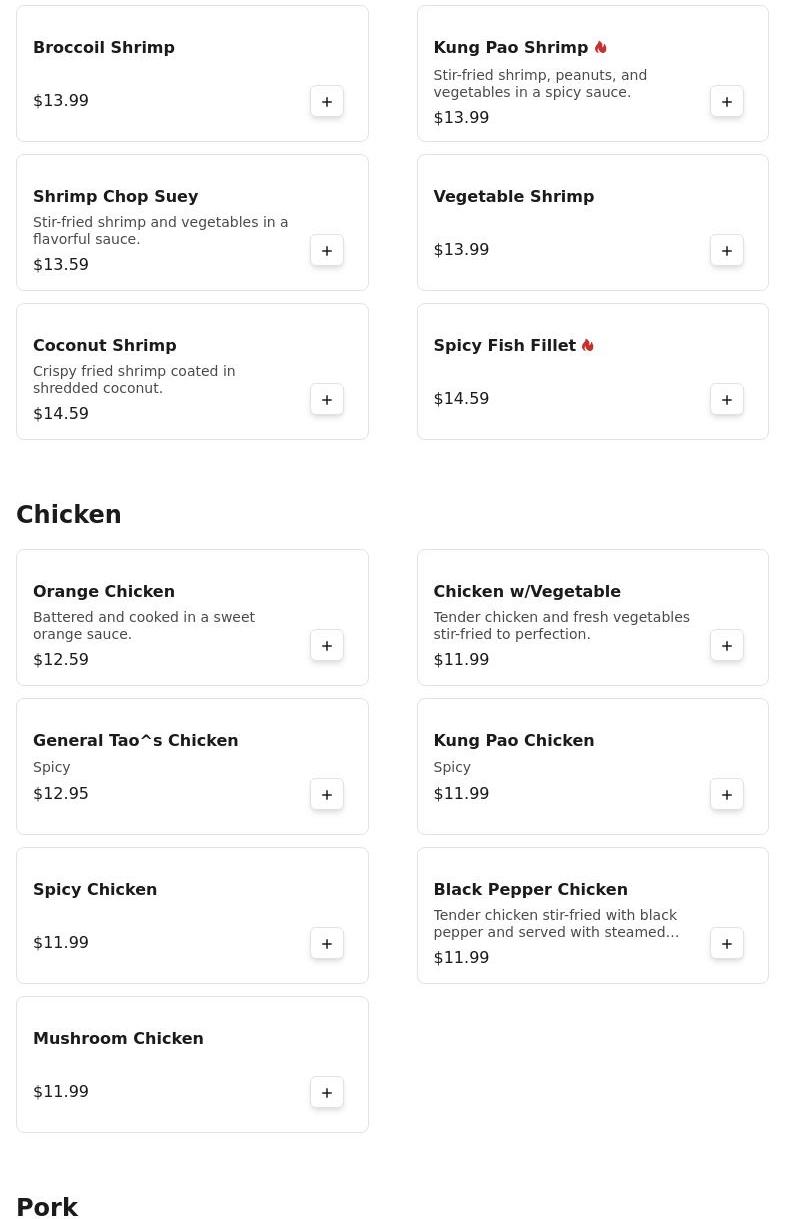Open the Orange Chicken item title
Viewport: 785px width, 1219px height.
click(104, 591)
